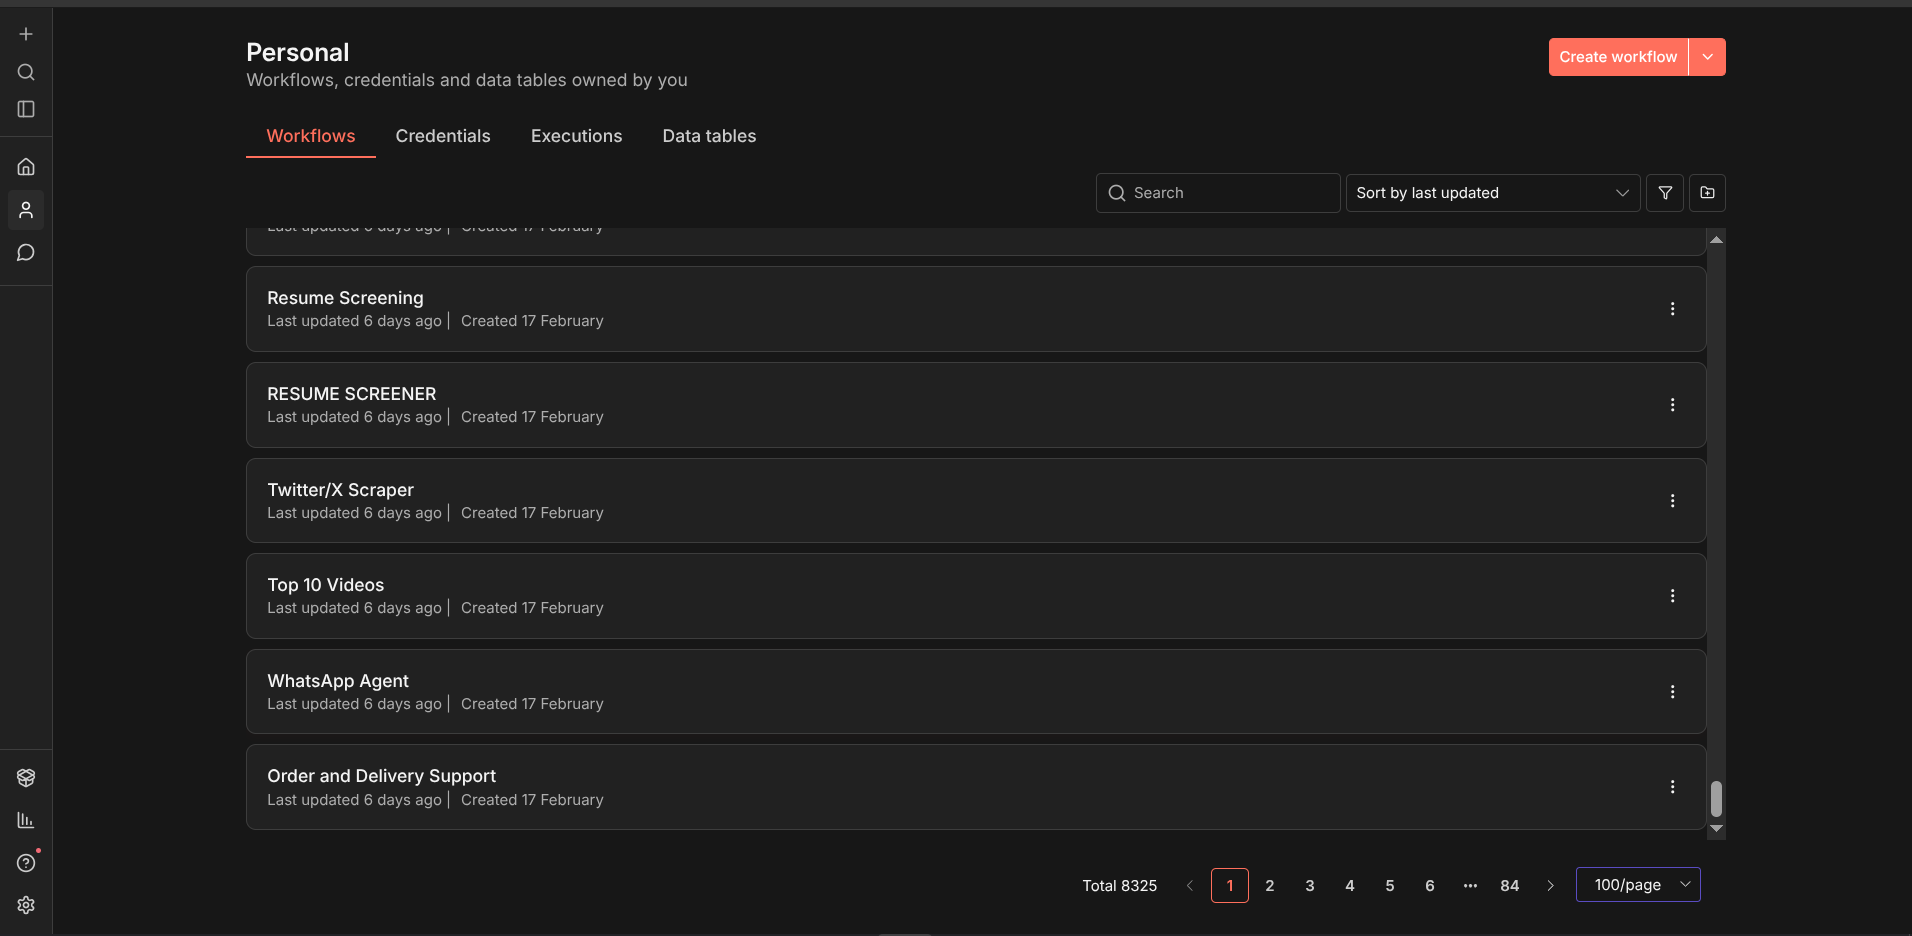Open the 100/page dropdown
The width and height of the screenshot is (1912, 936).
point(1637,884)
